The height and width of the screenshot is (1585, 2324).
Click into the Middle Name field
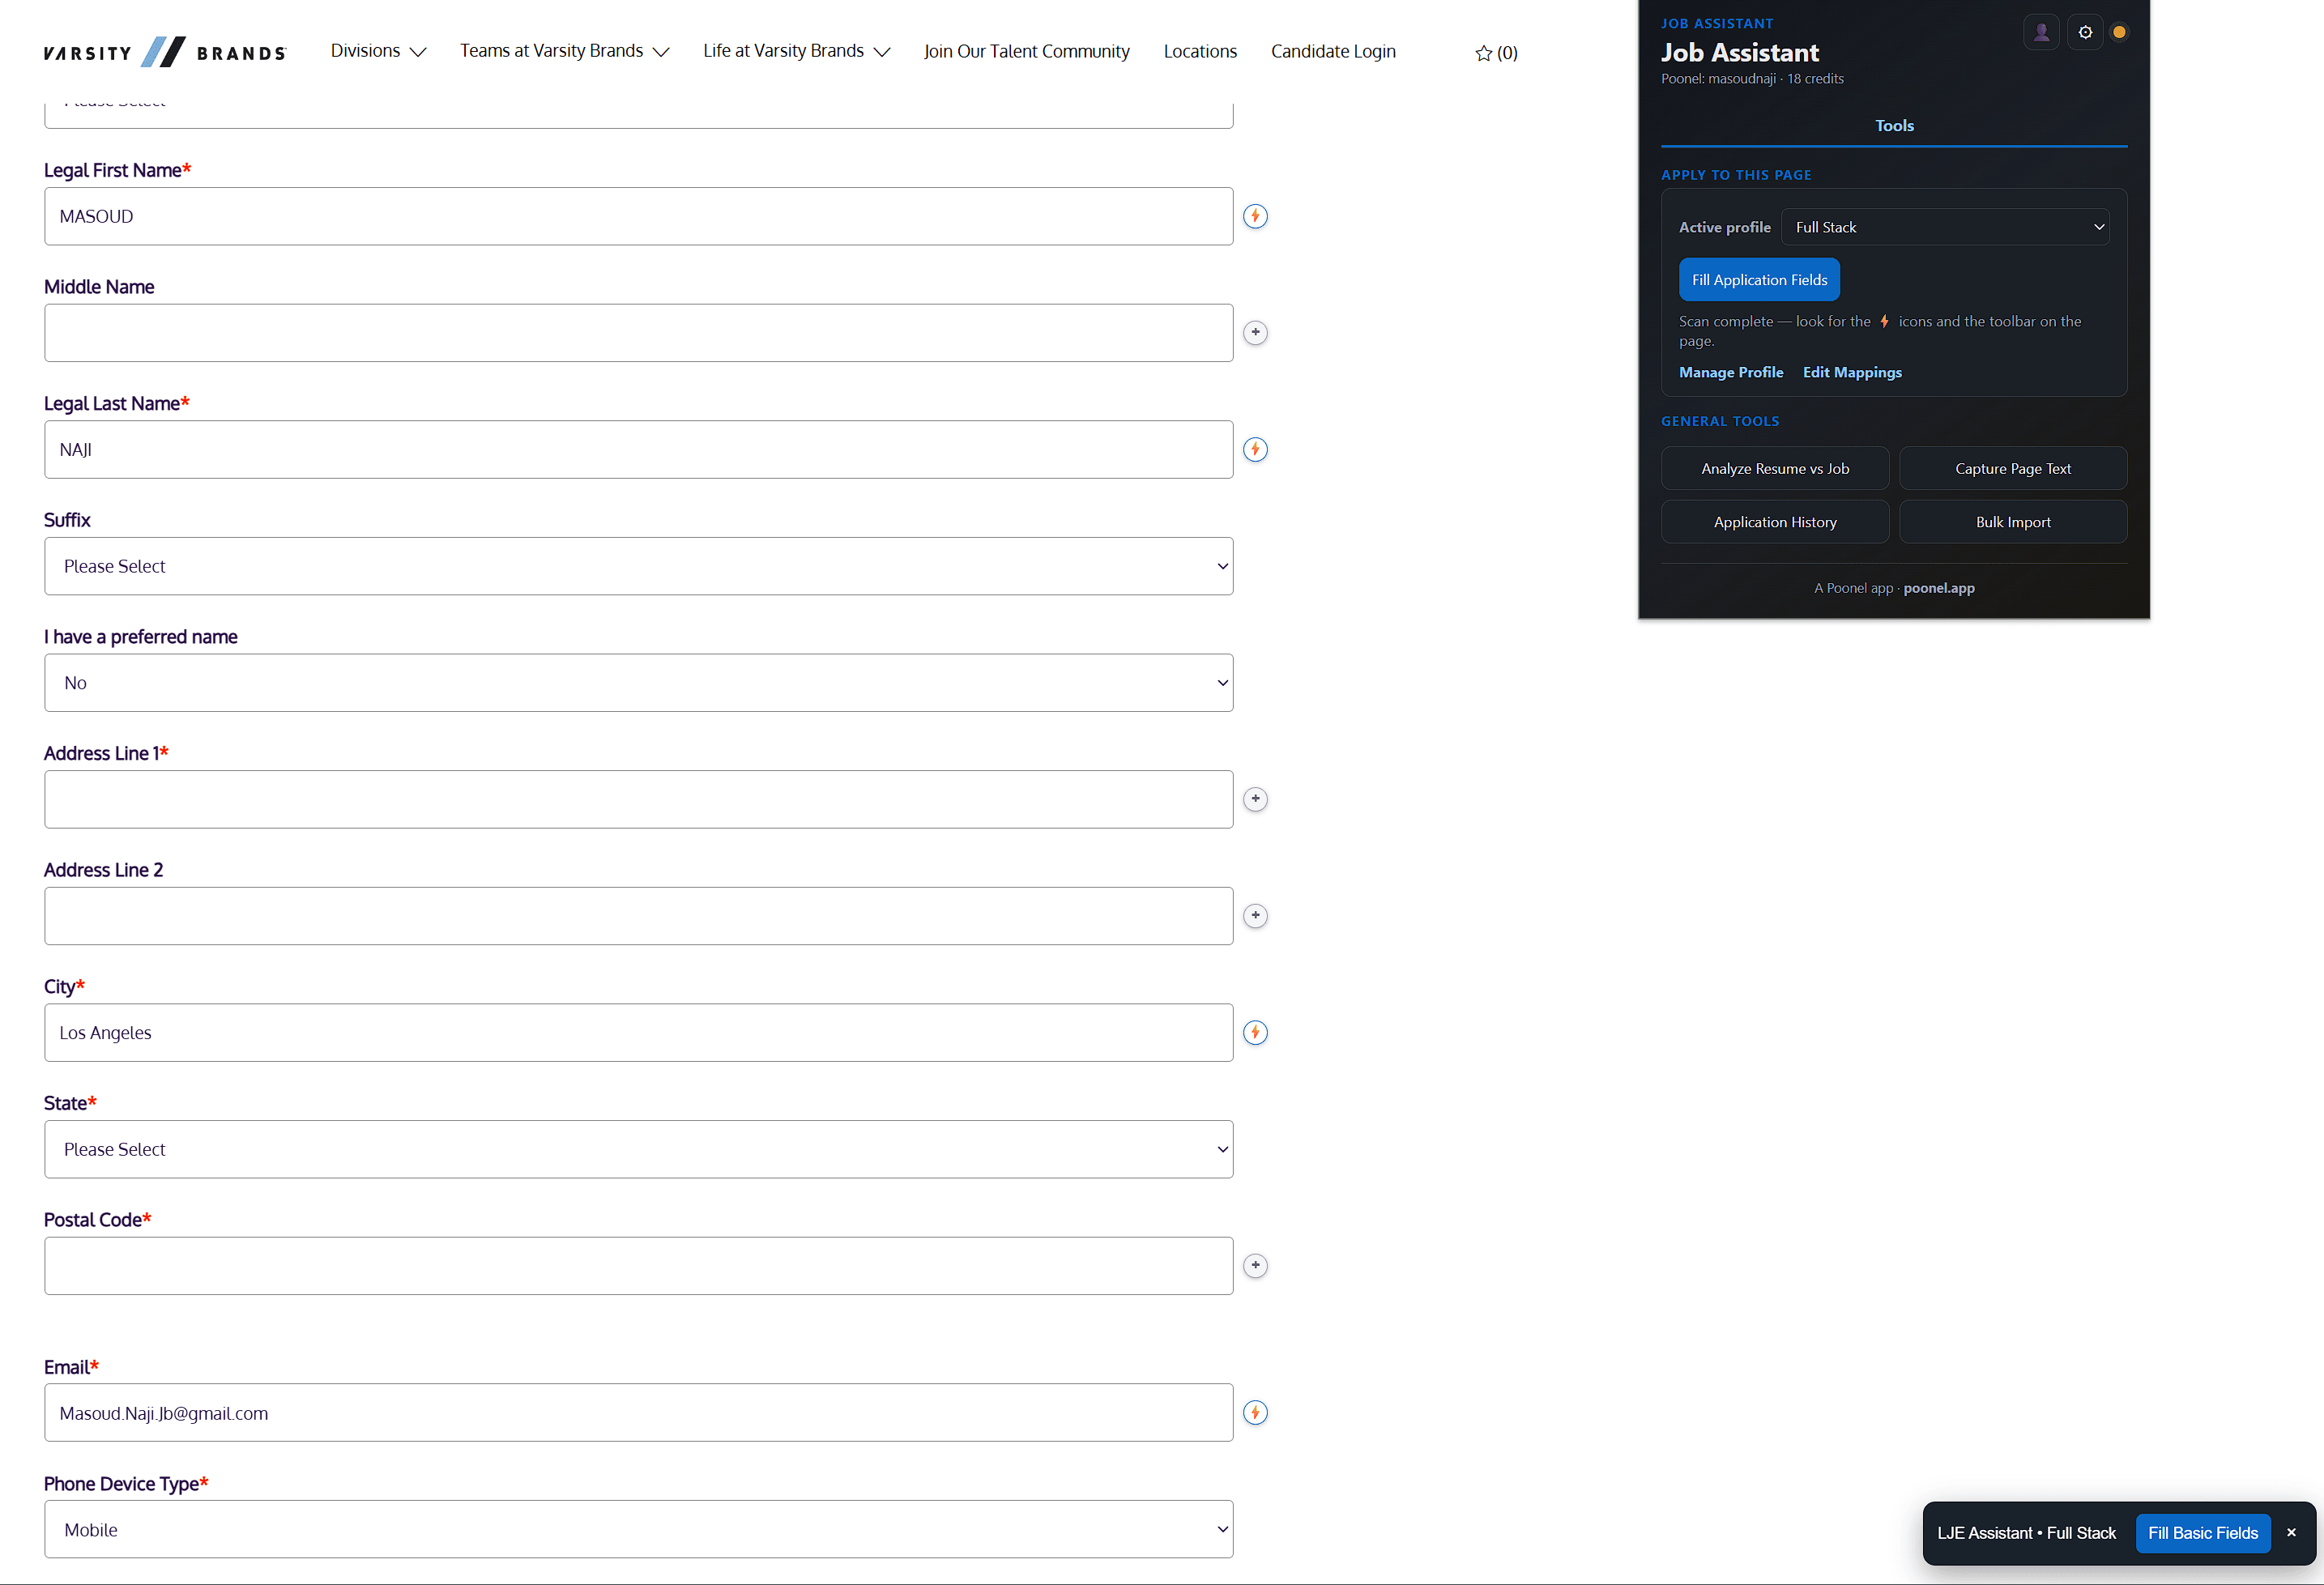638,333
